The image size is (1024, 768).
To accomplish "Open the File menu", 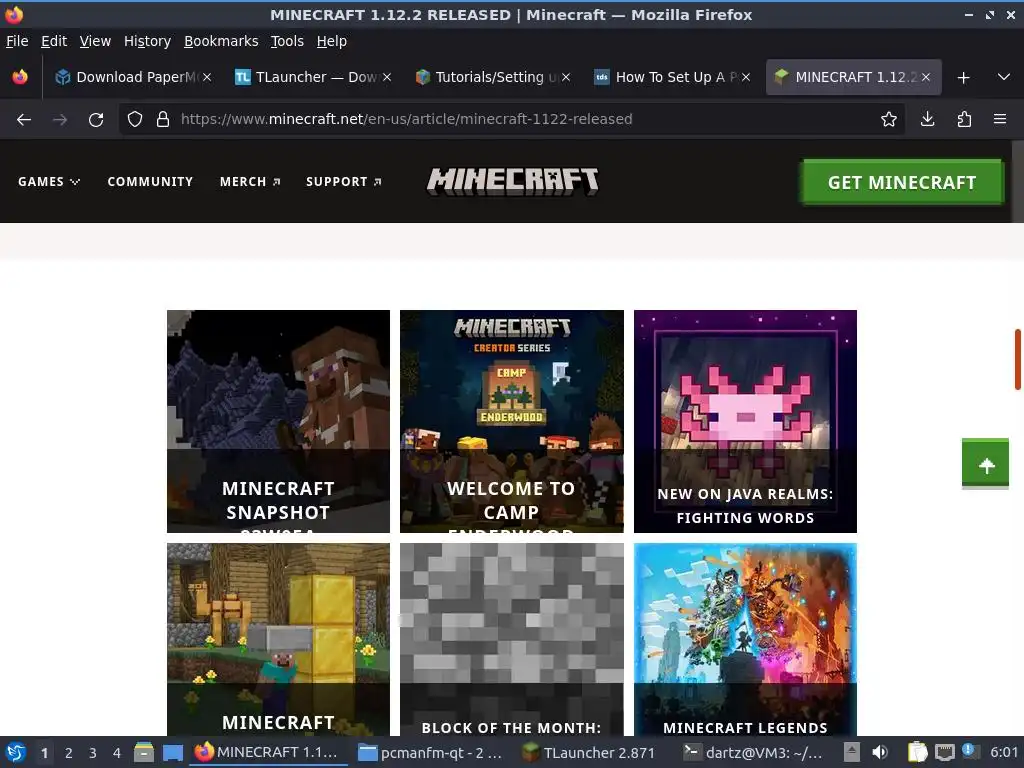I will click(17, 41).
